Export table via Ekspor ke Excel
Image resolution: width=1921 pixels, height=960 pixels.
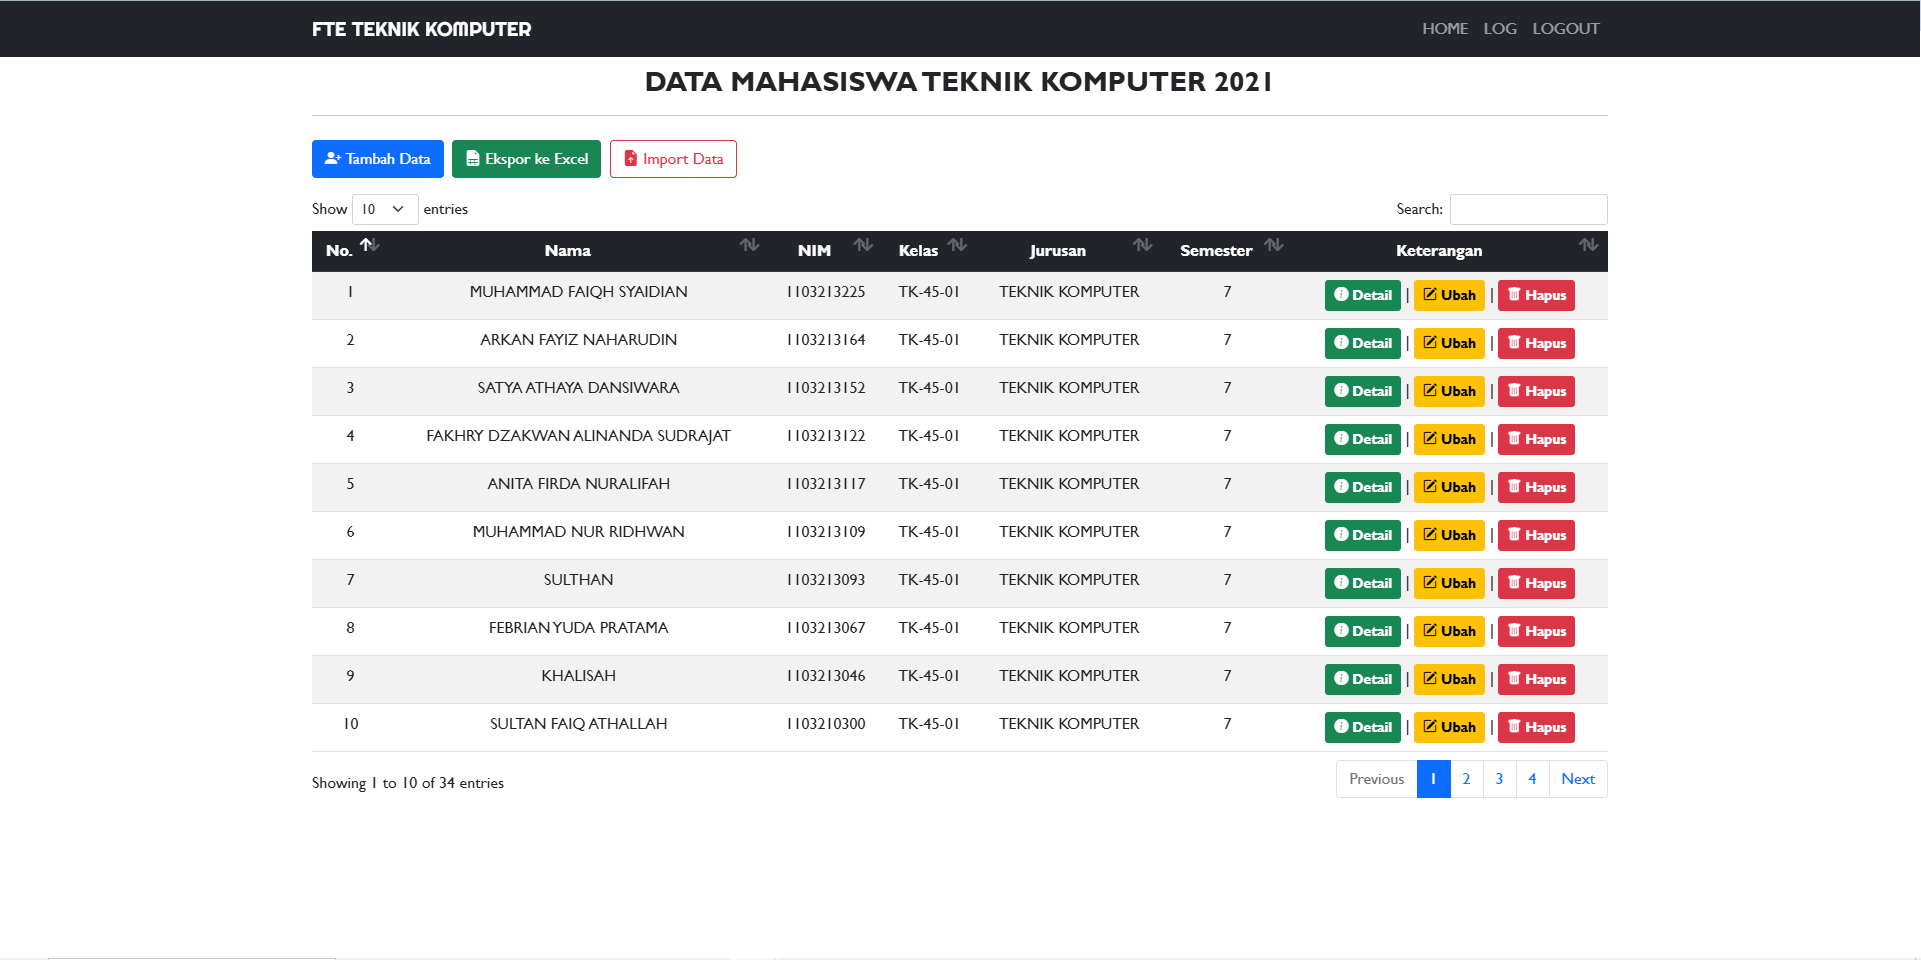click(526, 159)
